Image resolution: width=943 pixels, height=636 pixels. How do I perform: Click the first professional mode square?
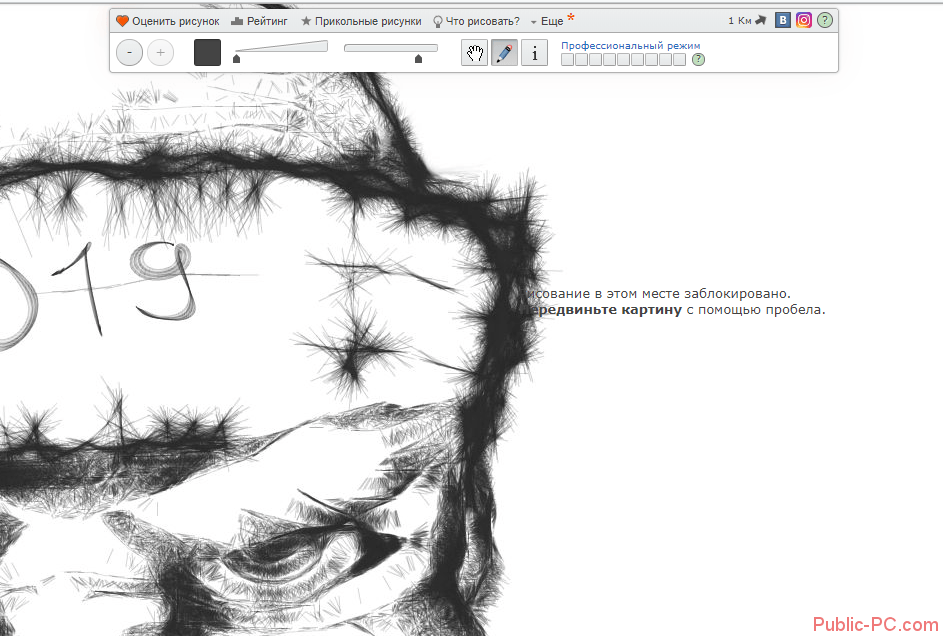click(567, 60)
